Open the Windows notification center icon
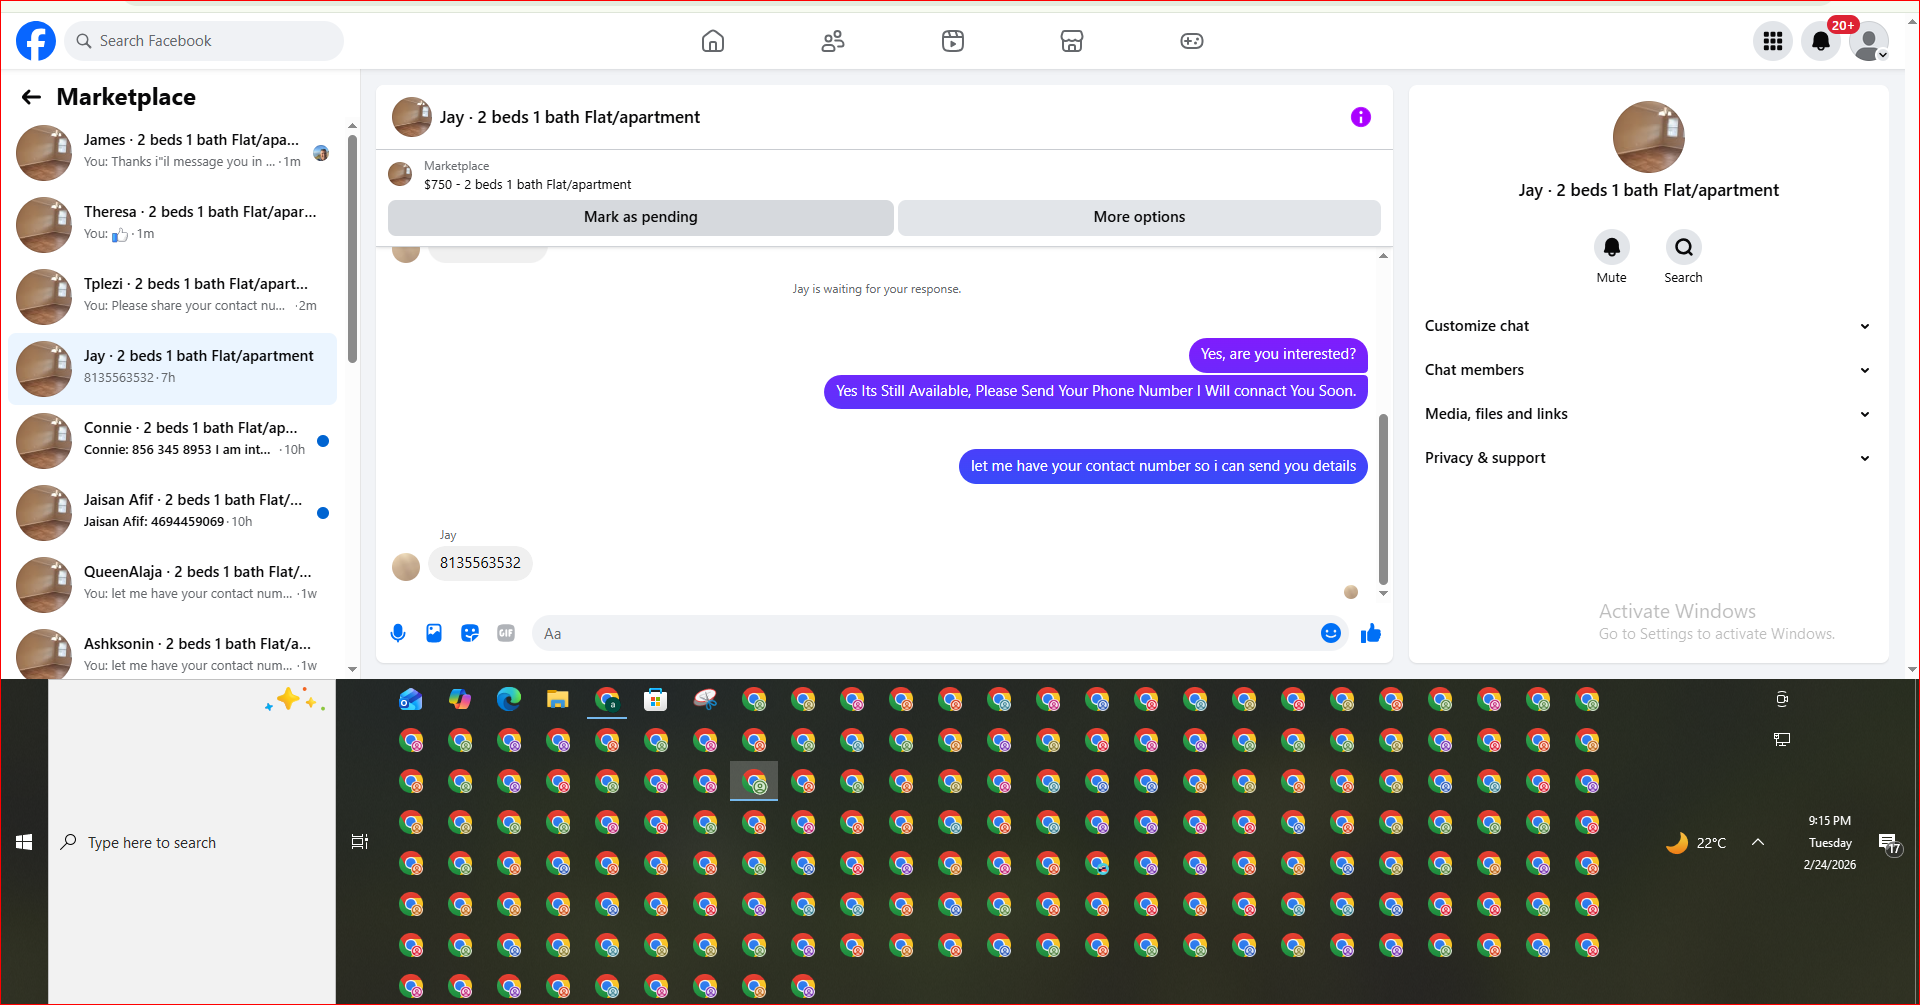The image size is (1920, 1005). 1890,844
